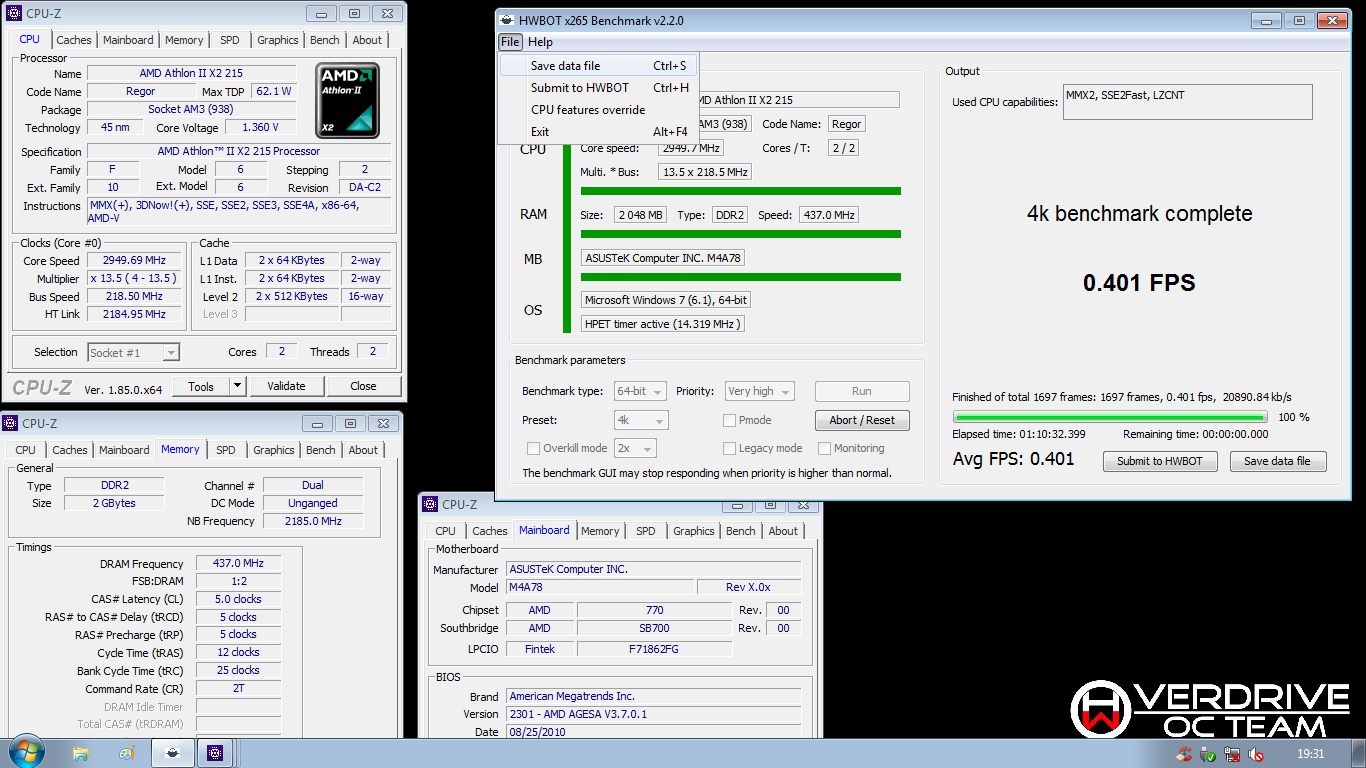Click the Core Voltage 1.360 V value

coord(260,128)
